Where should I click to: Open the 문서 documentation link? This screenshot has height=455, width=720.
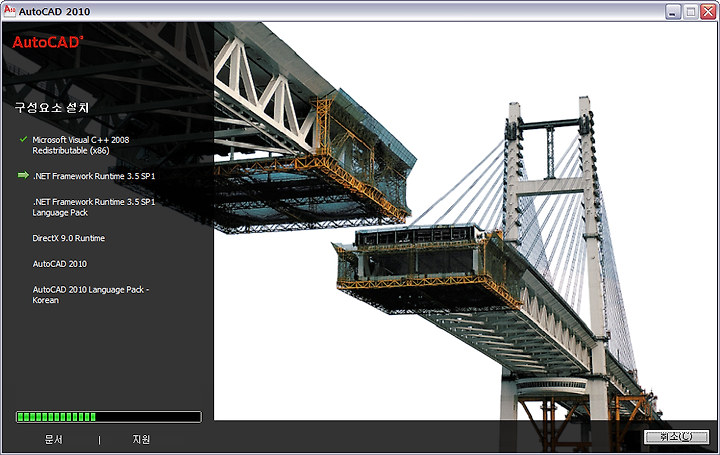[53, 439]
